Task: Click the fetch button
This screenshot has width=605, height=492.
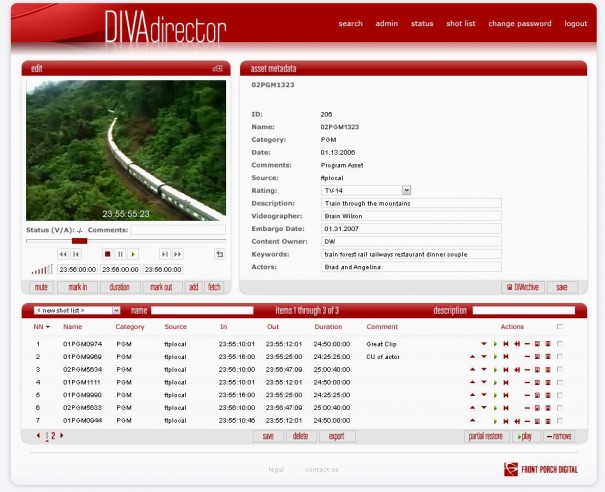Action: click(x=214, y=287)
